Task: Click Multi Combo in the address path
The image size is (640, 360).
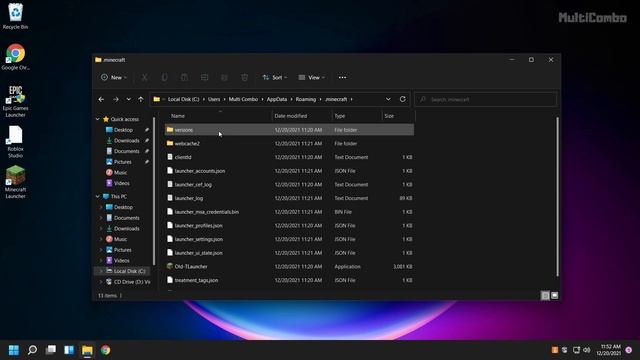Action: tap(243, 99)
